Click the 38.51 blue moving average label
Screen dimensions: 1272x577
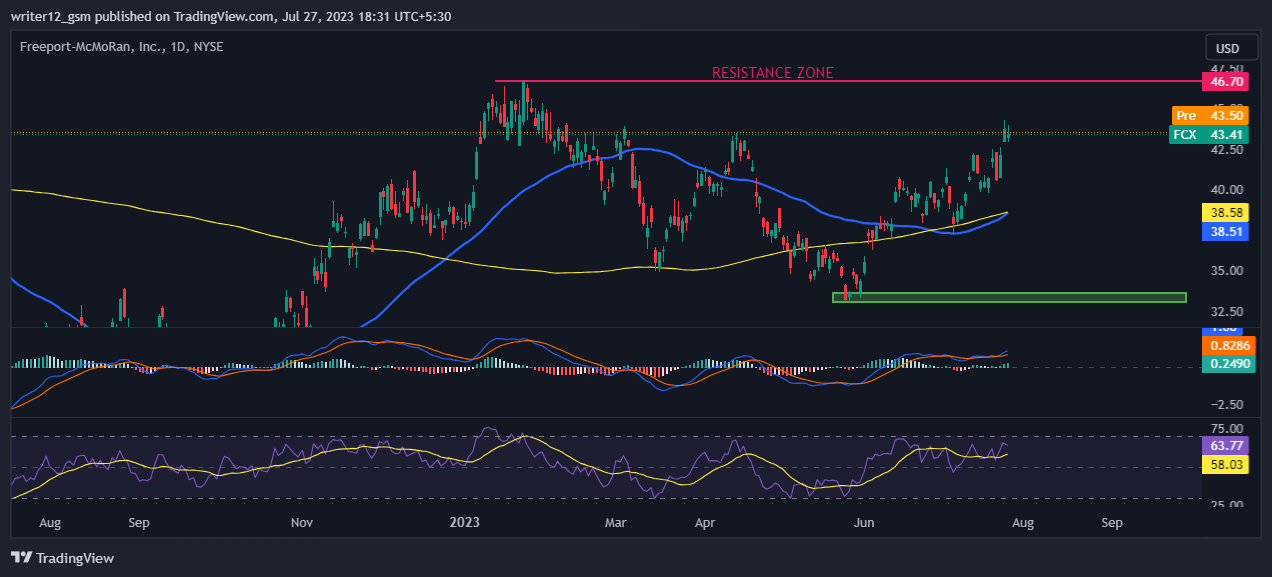[1226, 230]
